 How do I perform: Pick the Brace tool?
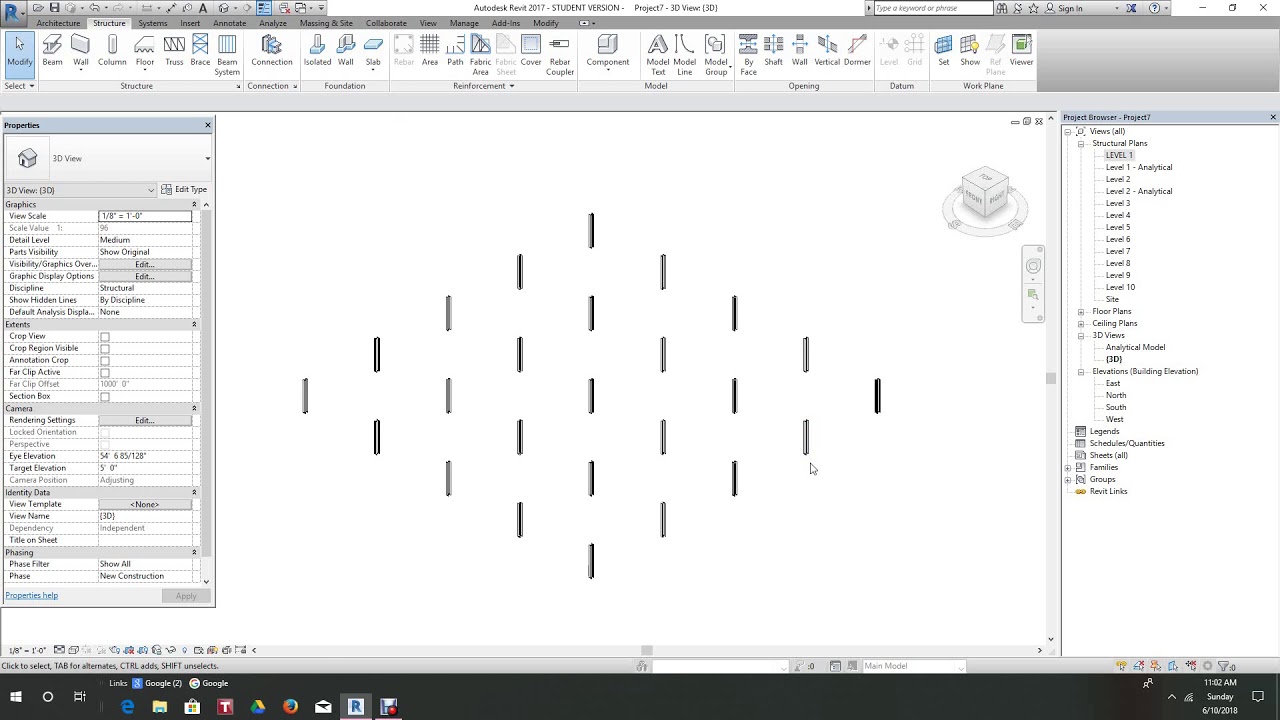(x=200, y=52)
